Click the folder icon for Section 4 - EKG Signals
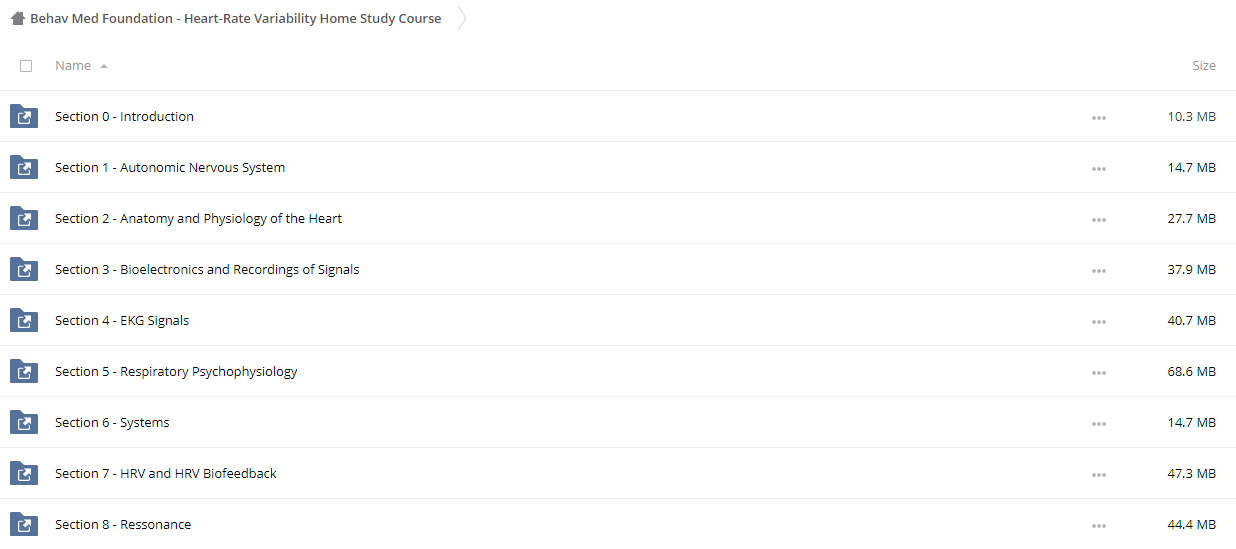 (x=24, y=321)
